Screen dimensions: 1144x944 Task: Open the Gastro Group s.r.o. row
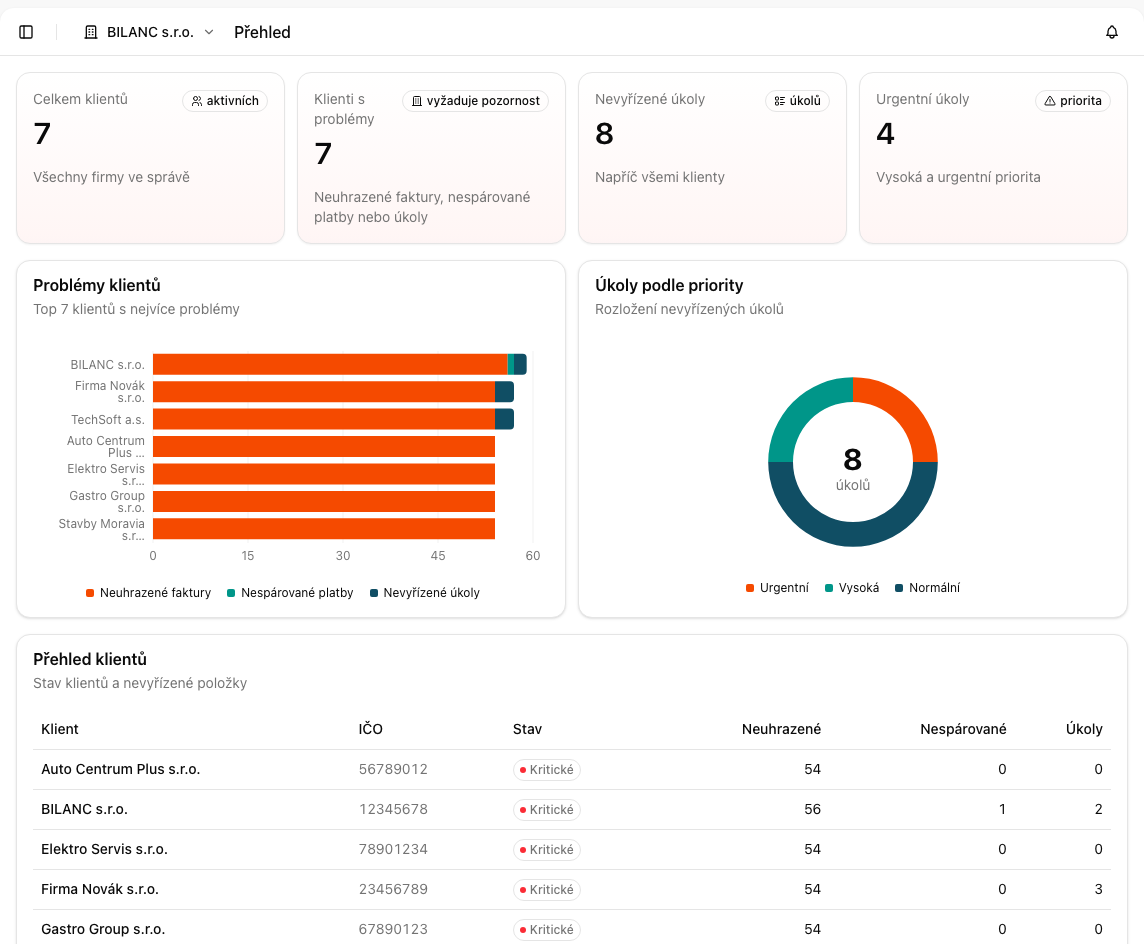(572, 928)
